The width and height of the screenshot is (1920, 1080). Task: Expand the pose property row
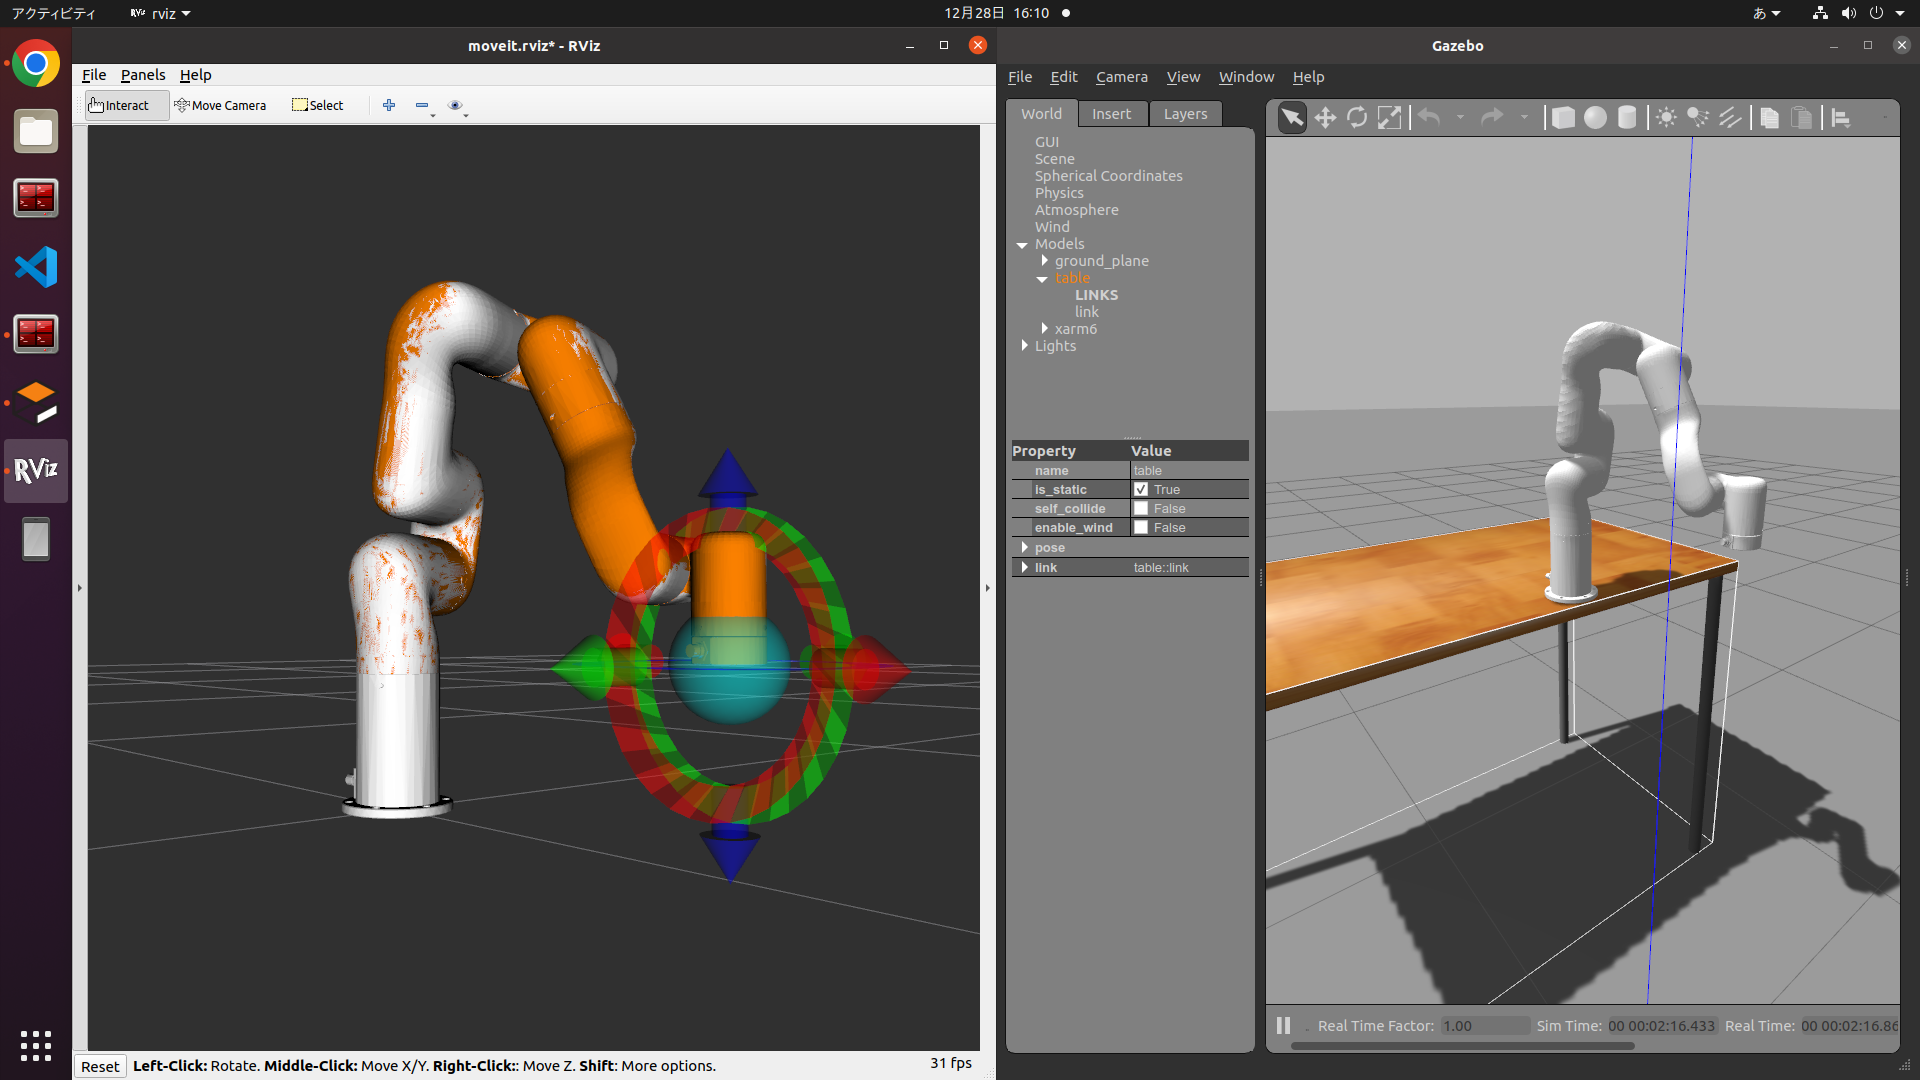pos(1025,547)
